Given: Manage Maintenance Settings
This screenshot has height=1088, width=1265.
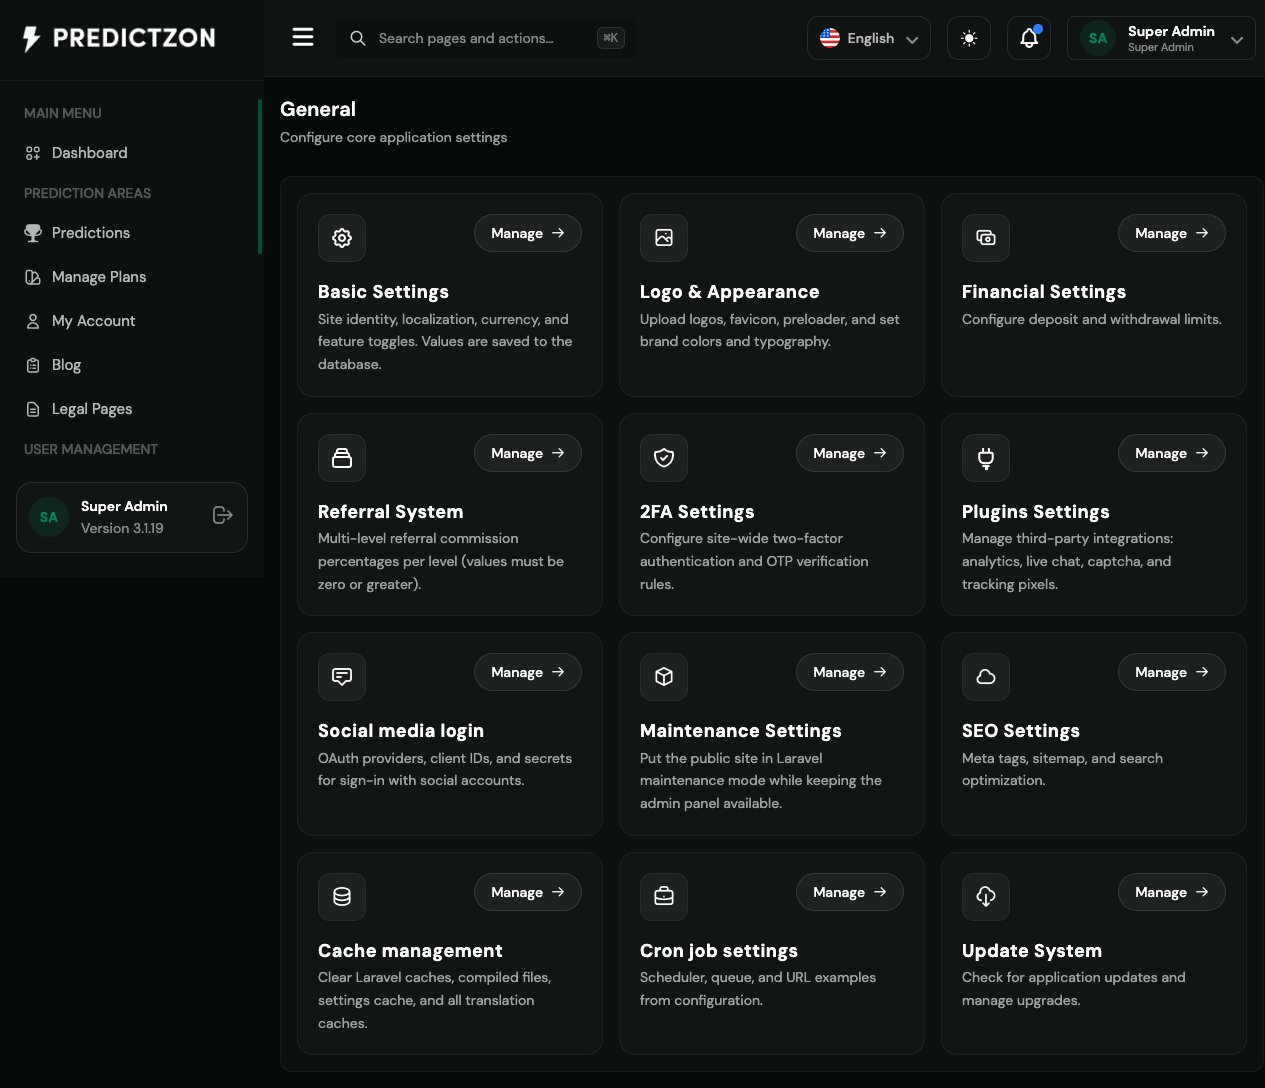Looking at the screenshot, I should pyautogui.click(x=850, y=672).
